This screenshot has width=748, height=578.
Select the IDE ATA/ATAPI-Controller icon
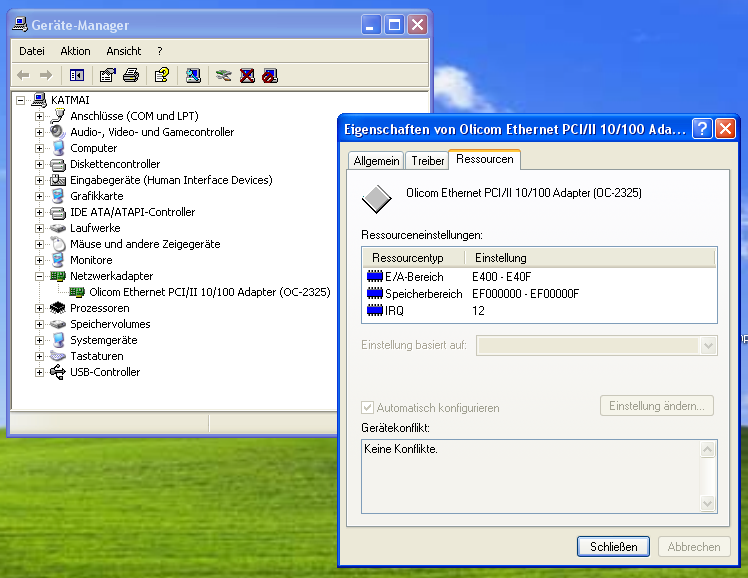58,212
